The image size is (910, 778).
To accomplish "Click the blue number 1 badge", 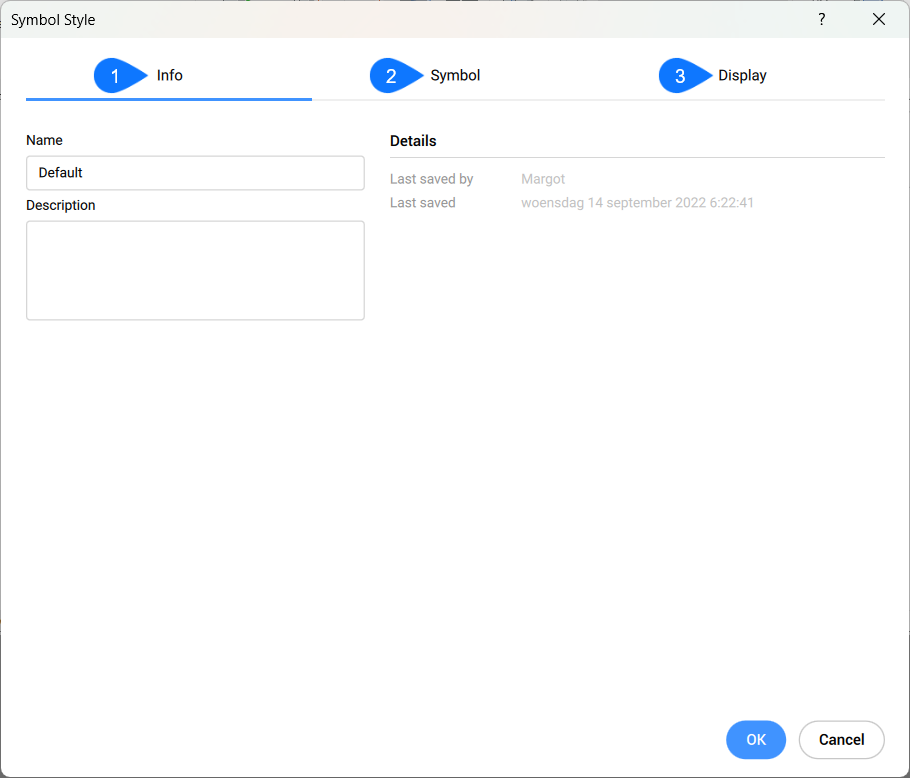I will click(116, 76).
